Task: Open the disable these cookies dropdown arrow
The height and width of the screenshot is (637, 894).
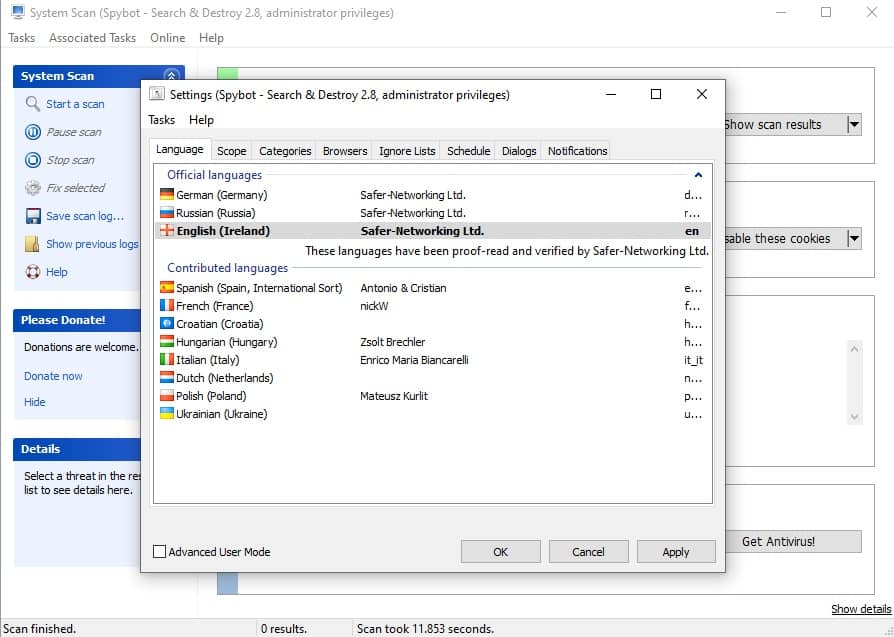Action: click(x=854, y=238)
